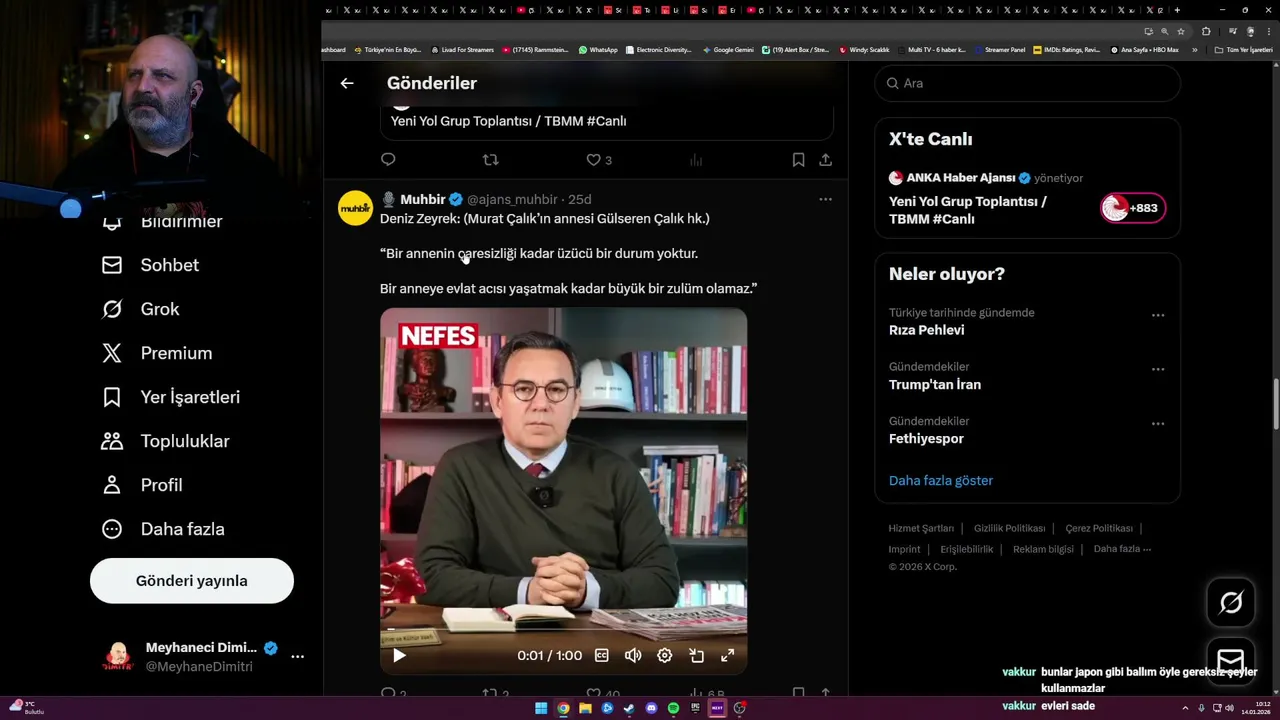Open the Daha fazla sidebar menu
The width and height of the screenshot is (1280, 720).
162,529
